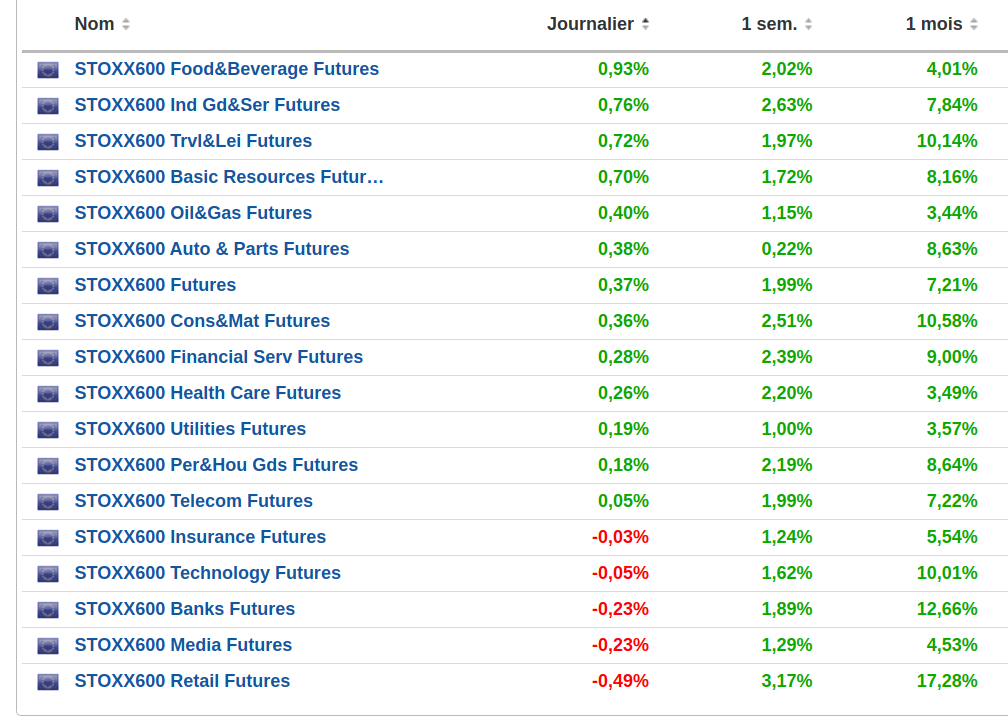Click the flag icon beside STOXX600 Food&Beverage Futures
The width and height of the screenshot is (1008, 728).
(48, 70)
